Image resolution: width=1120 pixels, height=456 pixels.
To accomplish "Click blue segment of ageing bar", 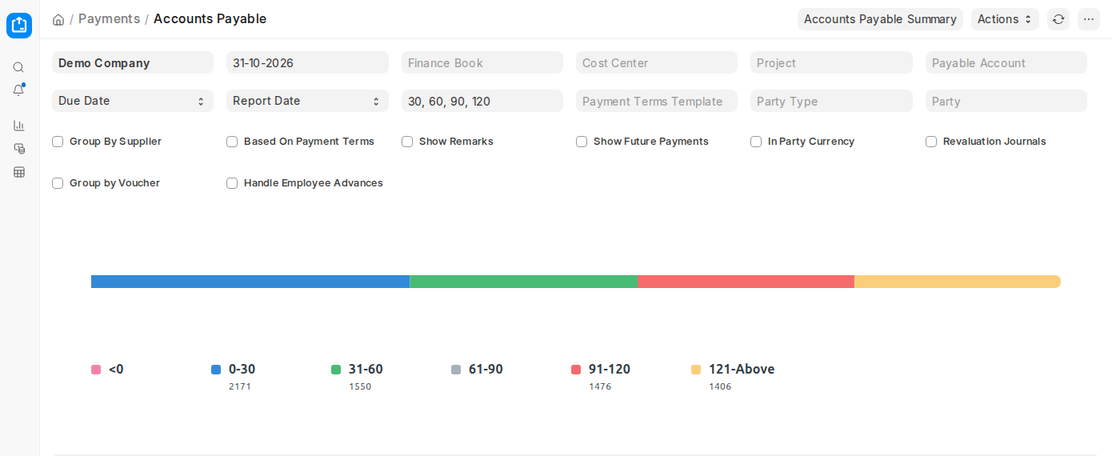I will 250,282.
